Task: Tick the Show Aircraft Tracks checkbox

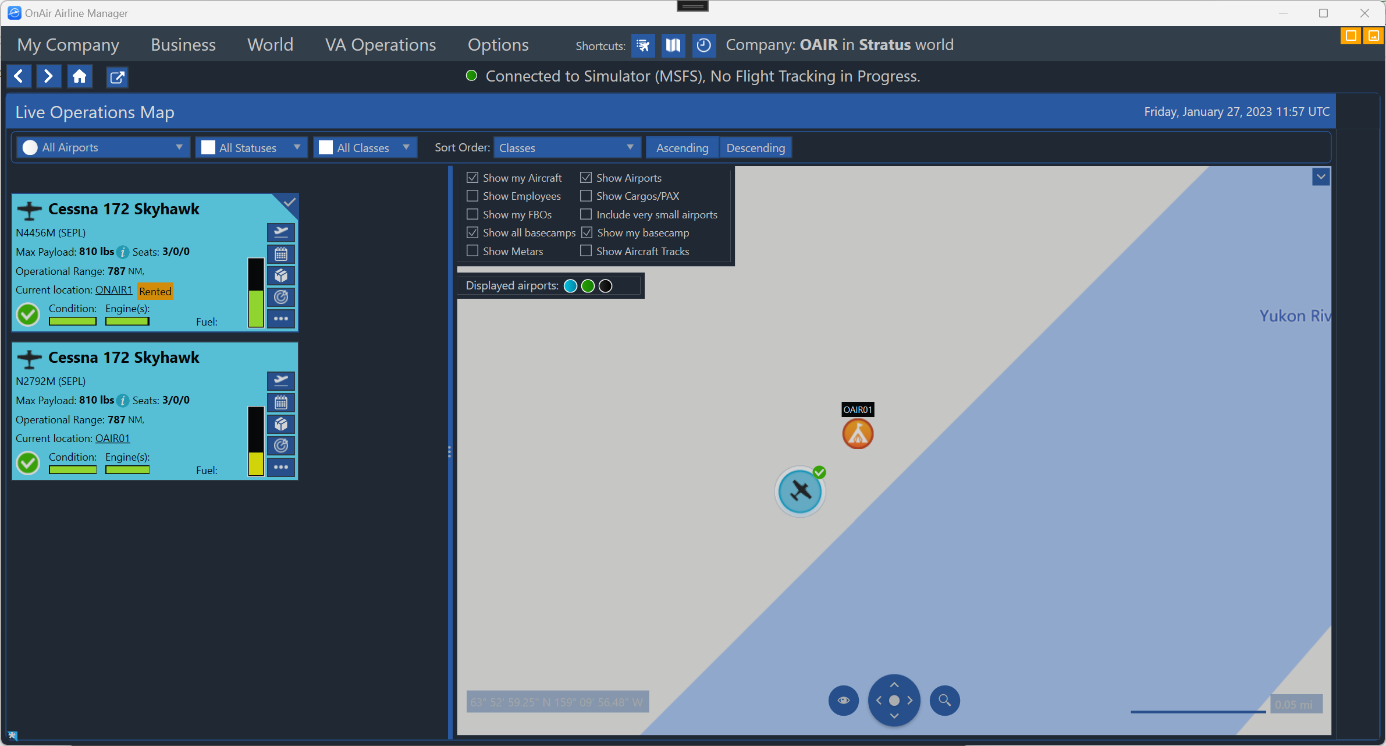Action: (587, 251)
